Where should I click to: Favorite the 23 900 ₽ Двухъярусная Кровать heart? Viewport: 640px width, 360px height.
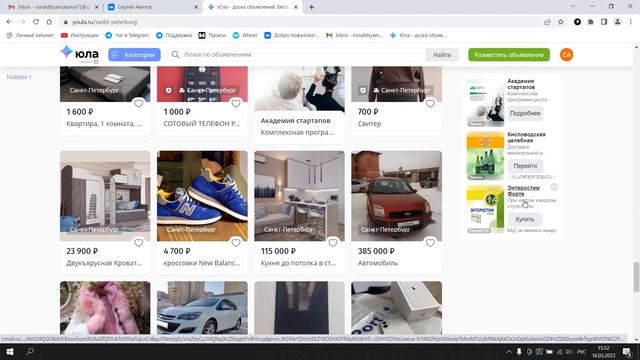[x=139, y=243]
